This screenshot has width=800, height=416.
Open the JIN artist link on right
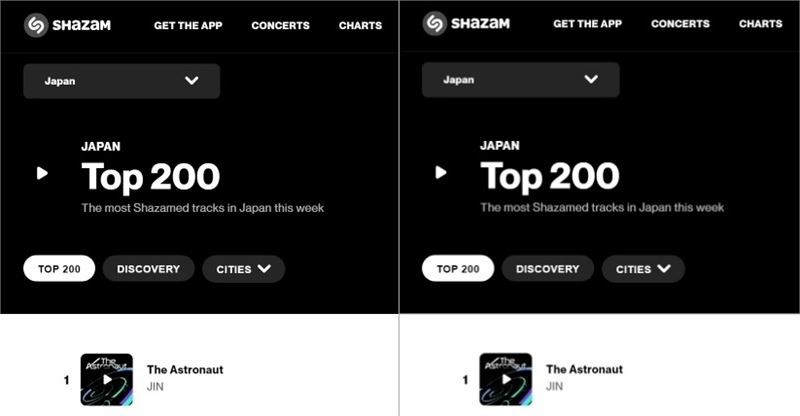point(555,386)
